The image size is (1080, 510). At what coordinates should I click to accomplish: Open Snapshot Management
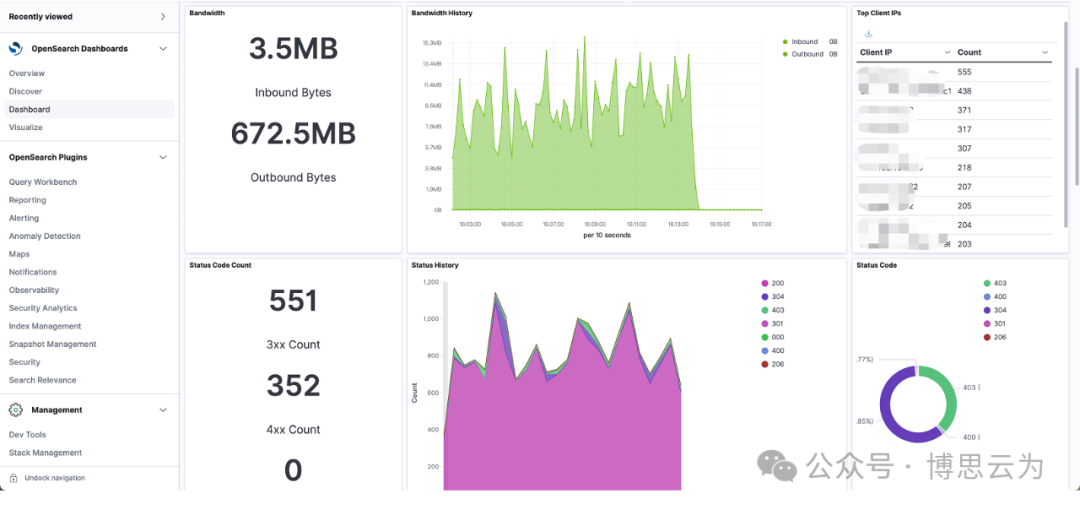coord(52,344)
